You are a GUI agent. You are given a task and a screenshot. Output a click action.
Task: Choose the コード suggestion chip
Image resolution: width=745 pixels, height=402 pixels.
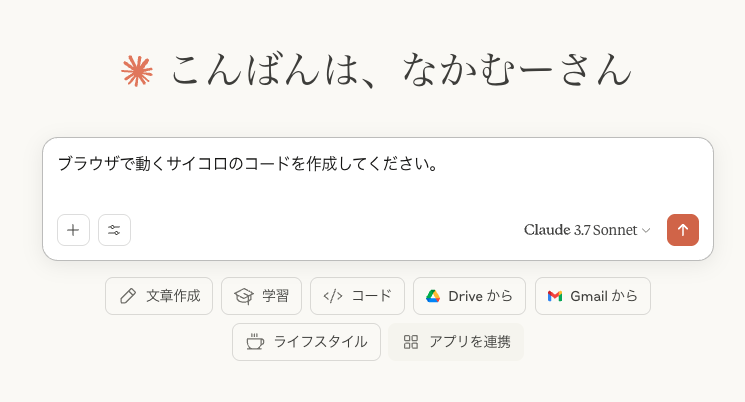(357, 296)
